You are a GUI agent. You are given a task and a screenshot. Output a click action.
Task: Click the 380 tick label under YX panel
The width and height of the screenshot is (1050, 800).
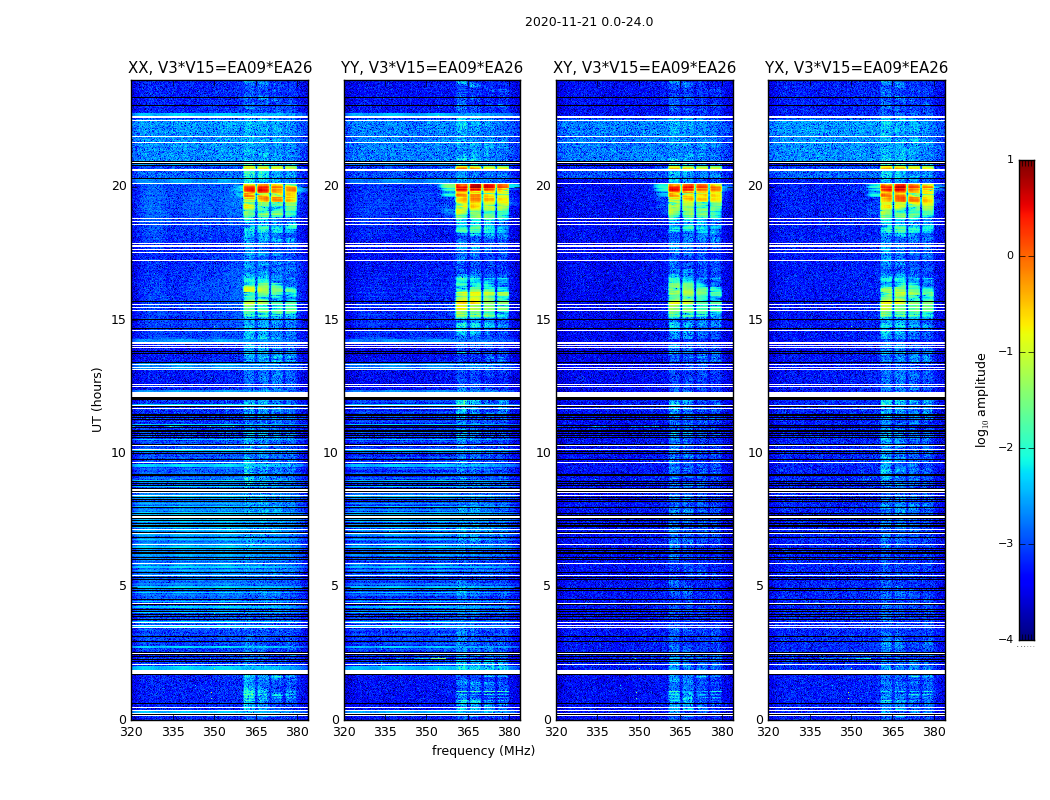[x=934, y=732]
